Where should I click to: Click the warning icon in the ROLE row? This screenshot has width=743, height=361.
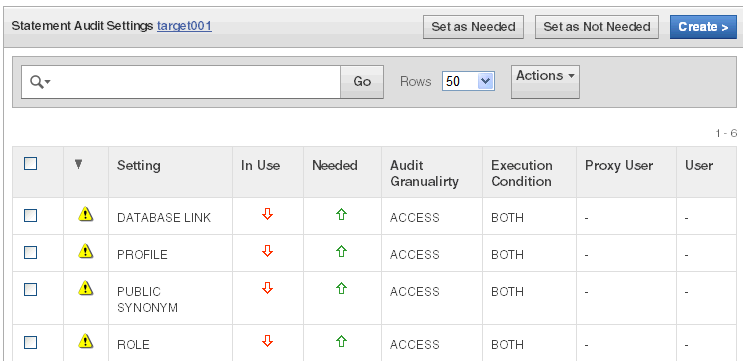pyautogui.click(x=85, y=341)
